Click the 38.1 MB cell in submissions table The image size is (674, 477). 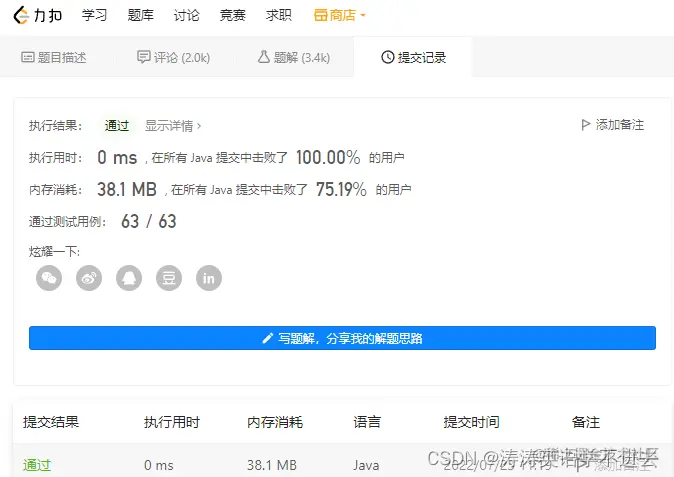click(272, 465)
